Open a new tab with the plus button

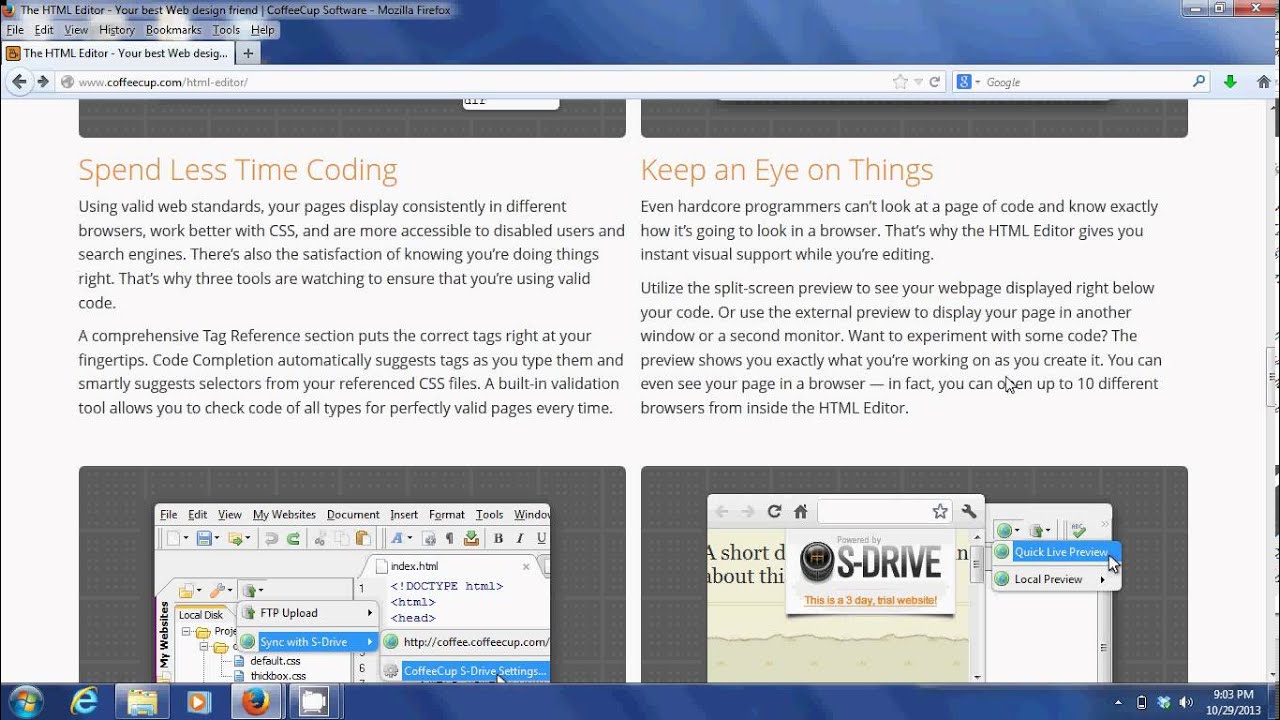tap(248, 53)
